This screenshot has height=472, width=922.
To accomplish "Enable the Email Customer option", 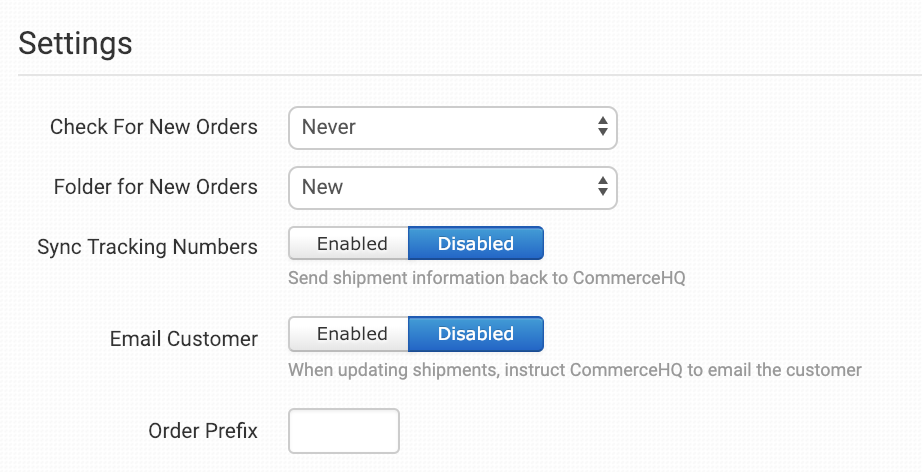I will coord(351,334).
